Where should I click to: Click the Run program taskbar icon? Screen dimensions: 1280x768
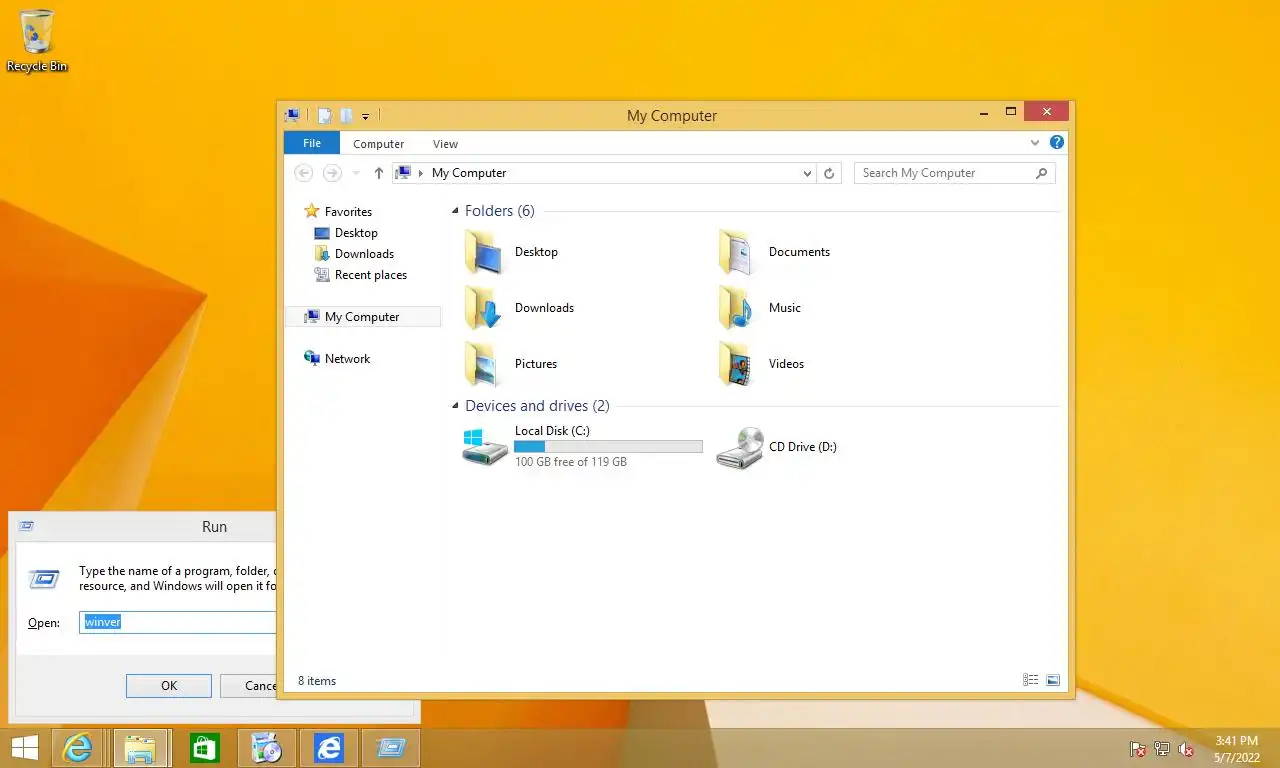[x=391, y=748]
